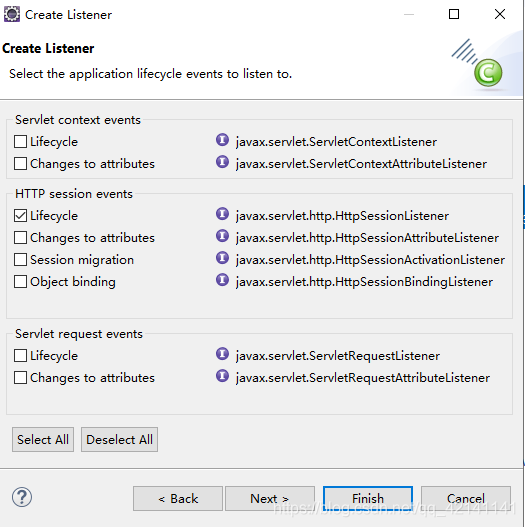This screenshot has height=527, width=525.
Task: Proceed with the Next button
Action: pos(270,498)
